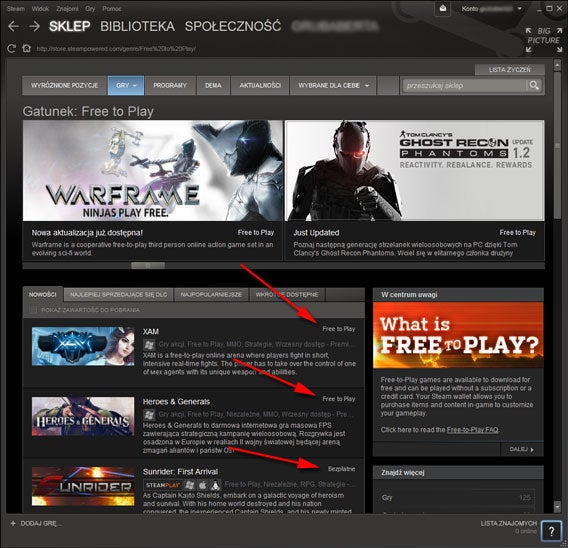Open the help question mark icon
568x548 pixels.
[551, 531]
